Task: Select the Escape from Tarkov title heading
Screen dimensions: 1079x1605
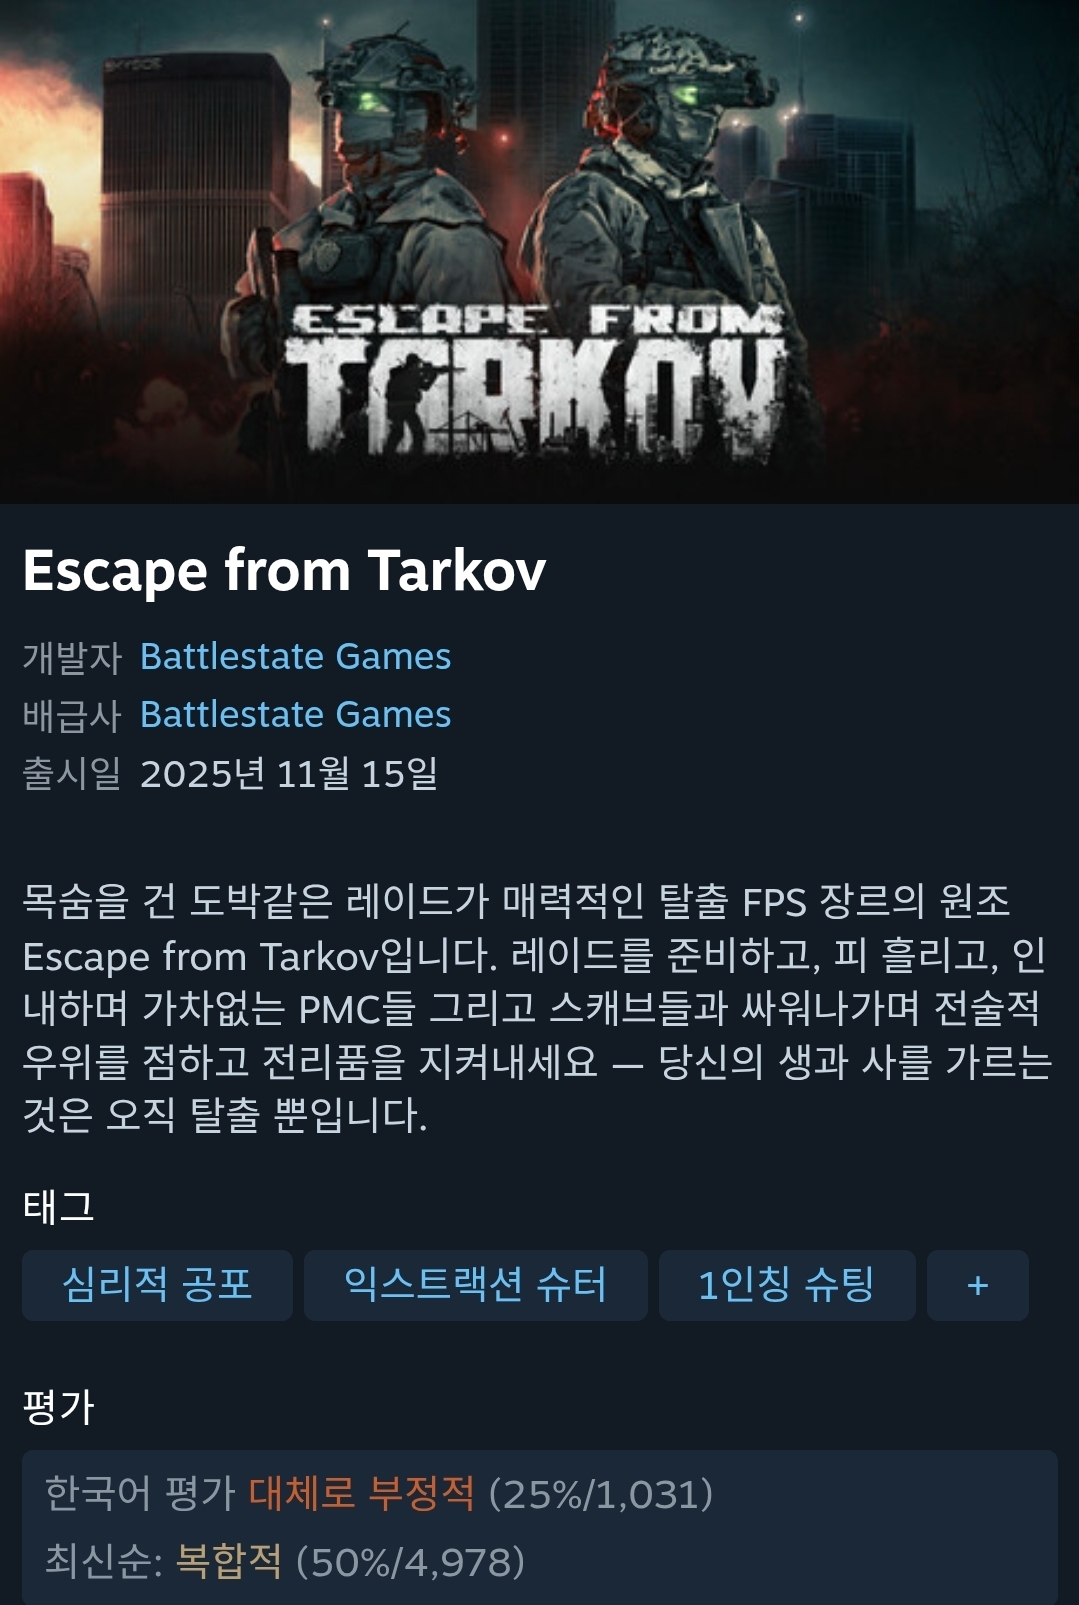Action: (x=285, y=571)
